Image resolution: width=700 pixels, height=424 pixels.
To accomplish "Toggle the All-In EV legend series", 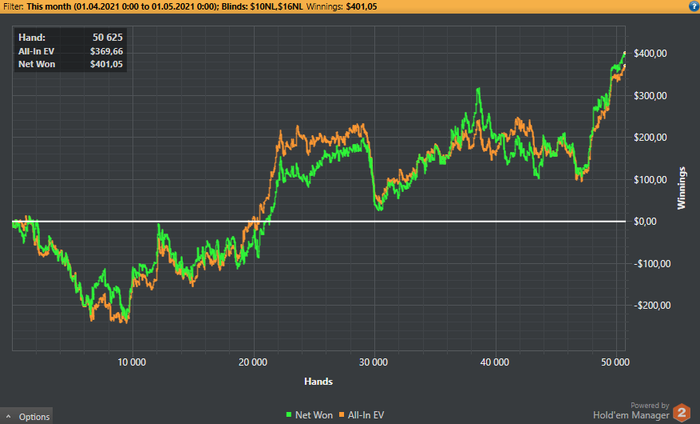I will click(x=362, y=415).
